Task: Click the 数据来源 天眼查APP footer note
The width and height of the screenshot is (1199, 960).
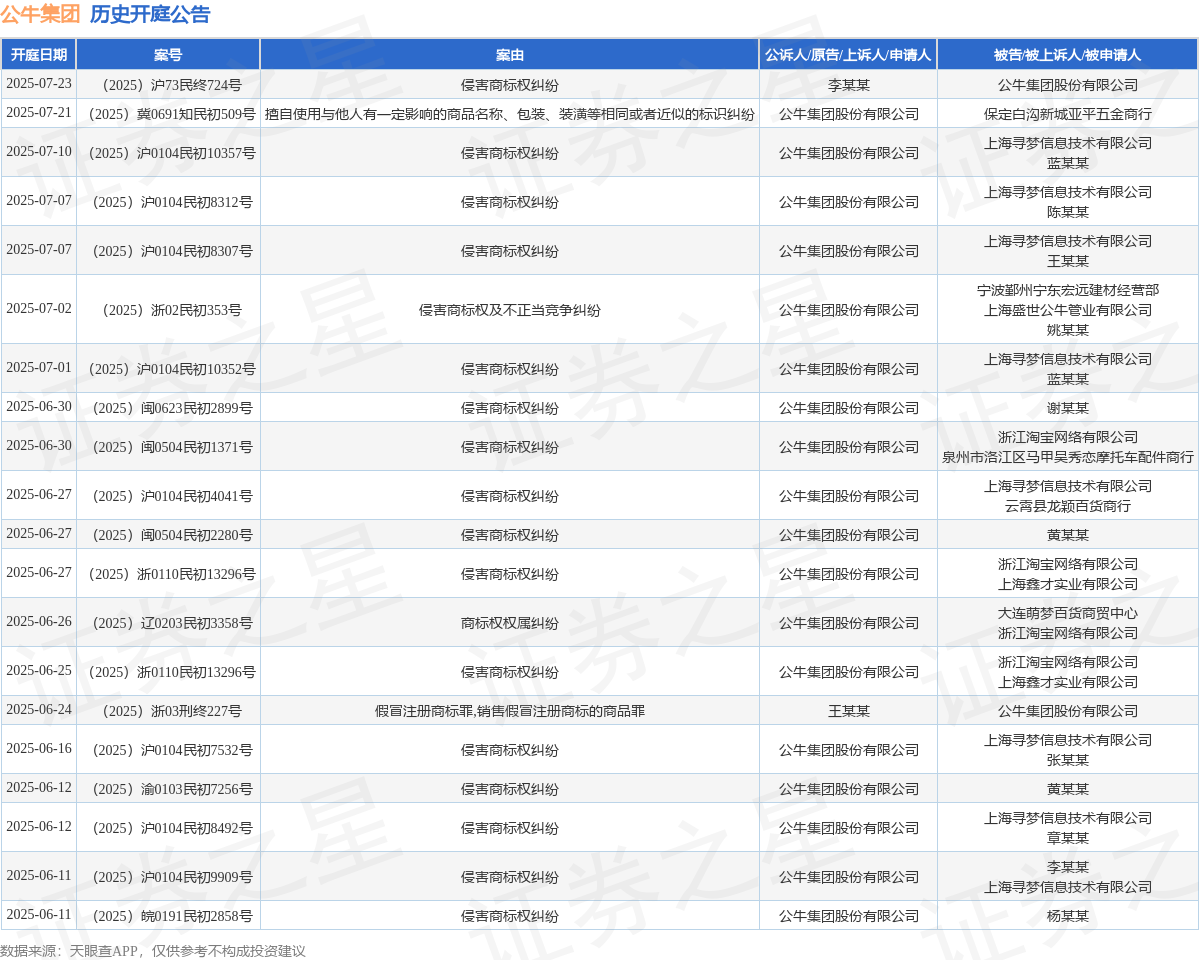Action: coord(153,951)
